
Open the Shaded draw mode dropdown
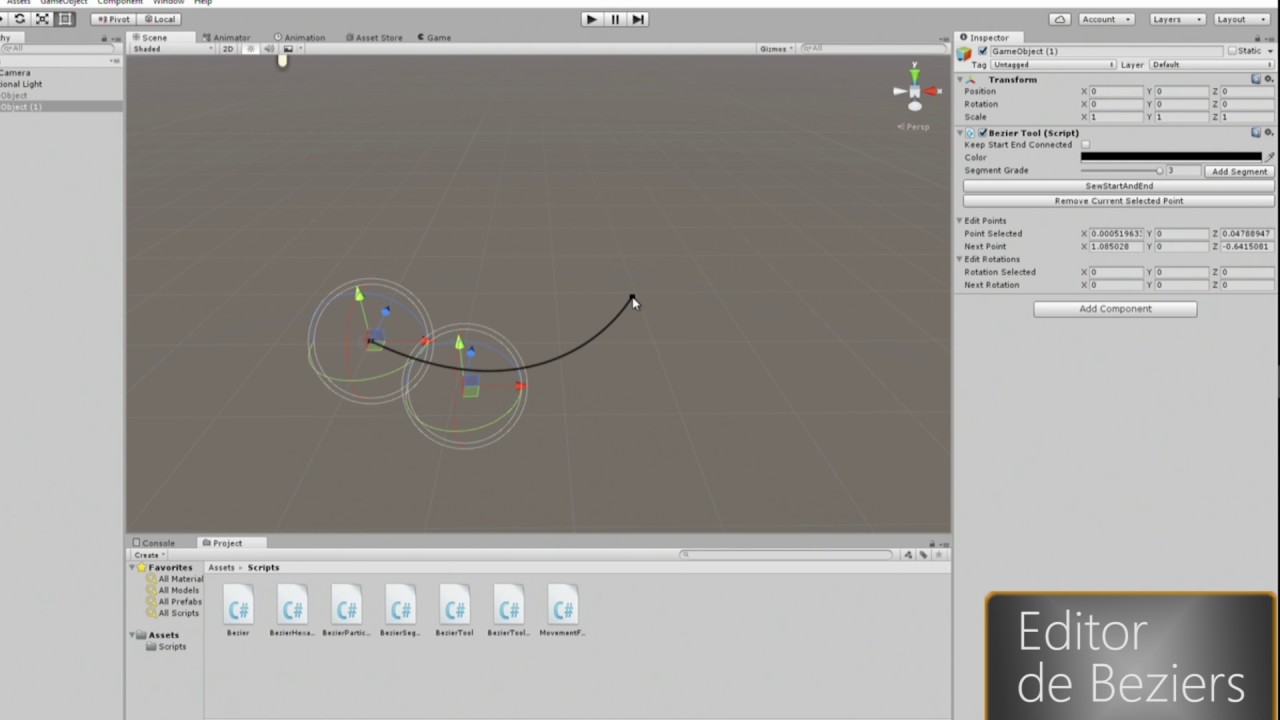172,49
